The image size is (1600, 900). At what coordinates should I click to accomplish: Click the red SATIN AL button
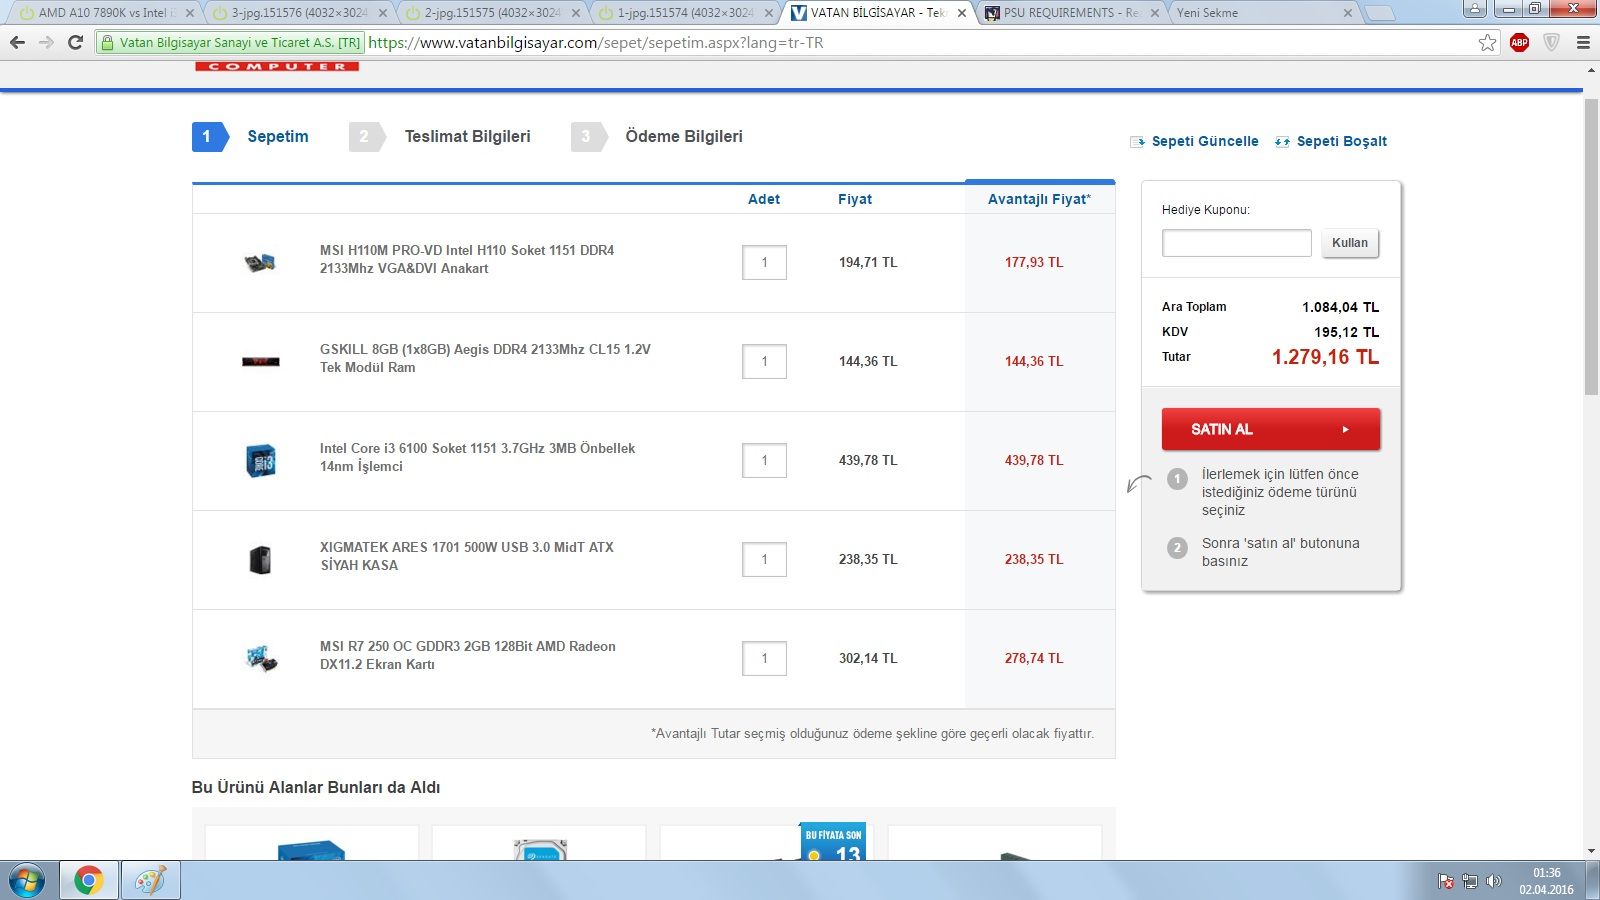[1271, 429]
